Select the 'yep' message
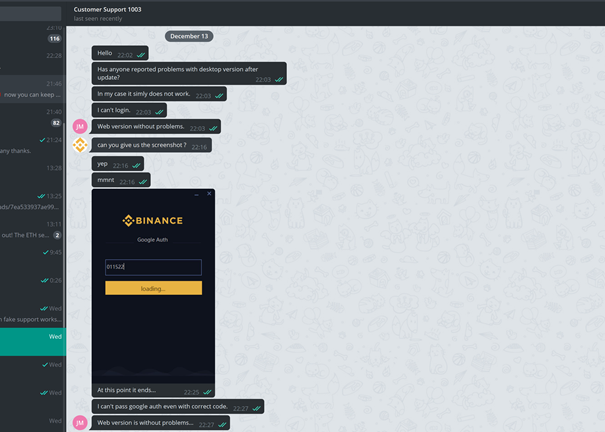The width and height of the screenshot is (605, 432). pos(118,164)
